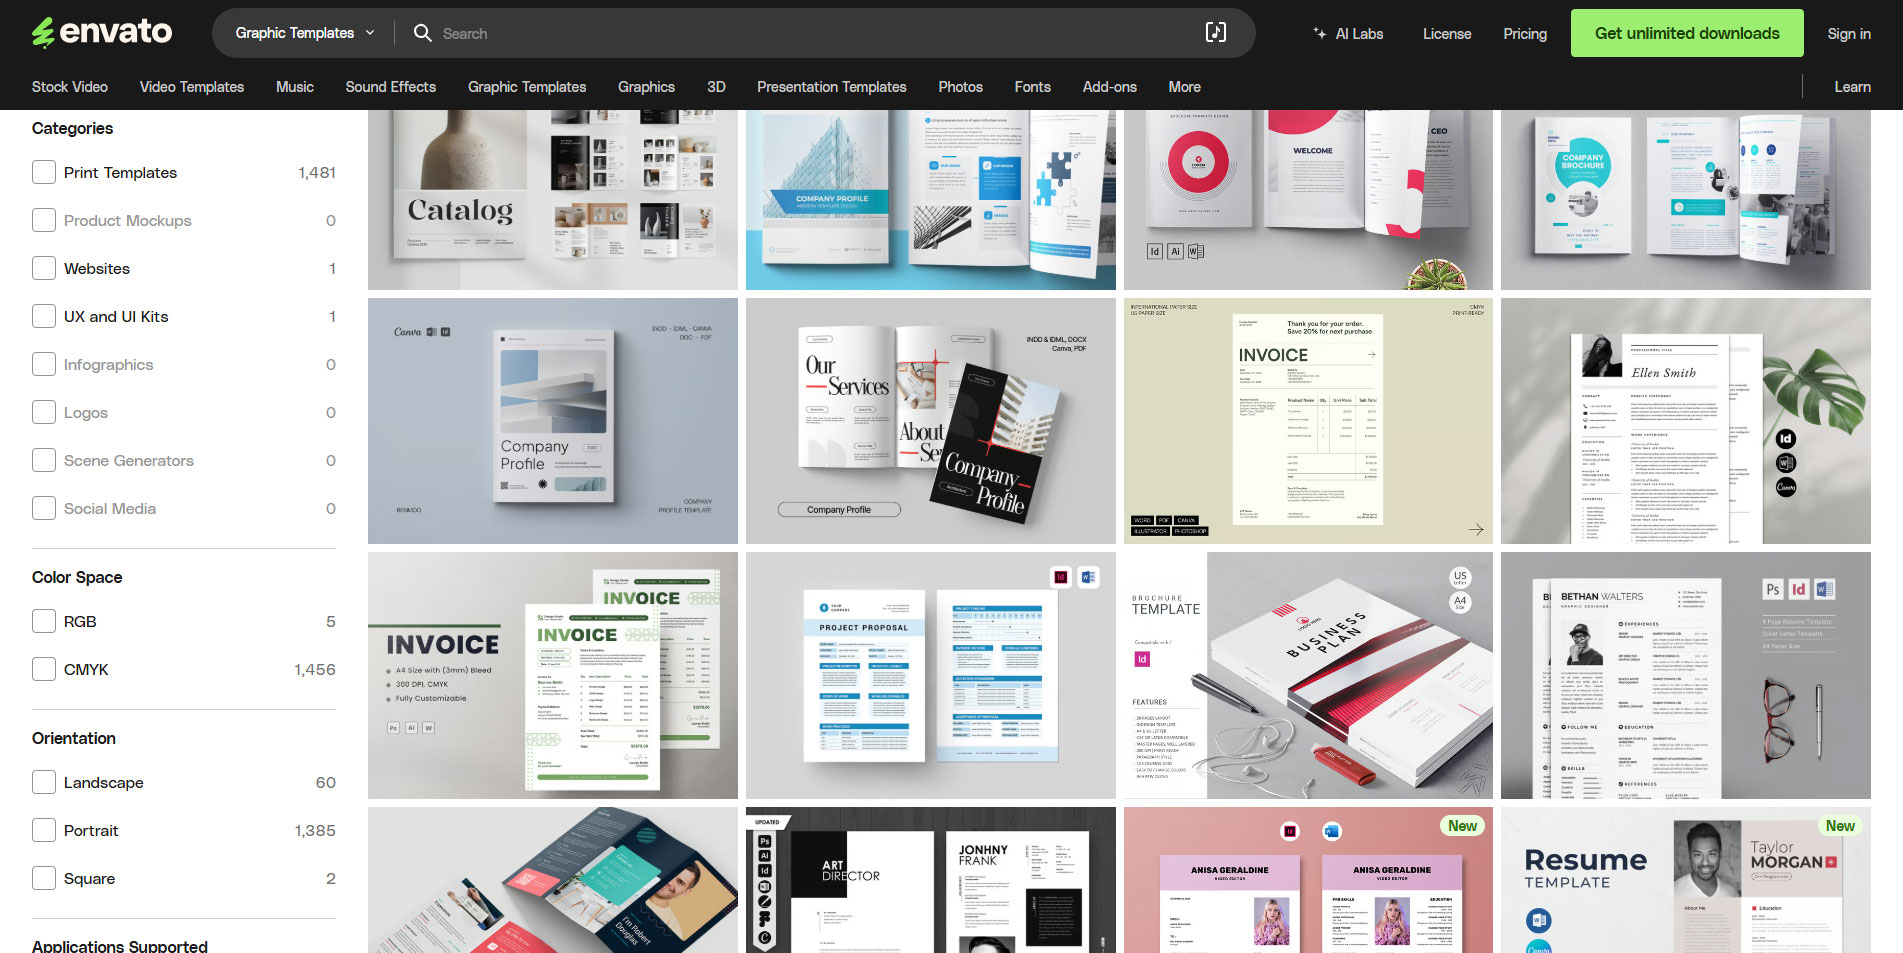Viewport: 1903px width, 953px height.
Task: Open the teal trifold brochure thumbnail
Action: click(x=553, y=880)
